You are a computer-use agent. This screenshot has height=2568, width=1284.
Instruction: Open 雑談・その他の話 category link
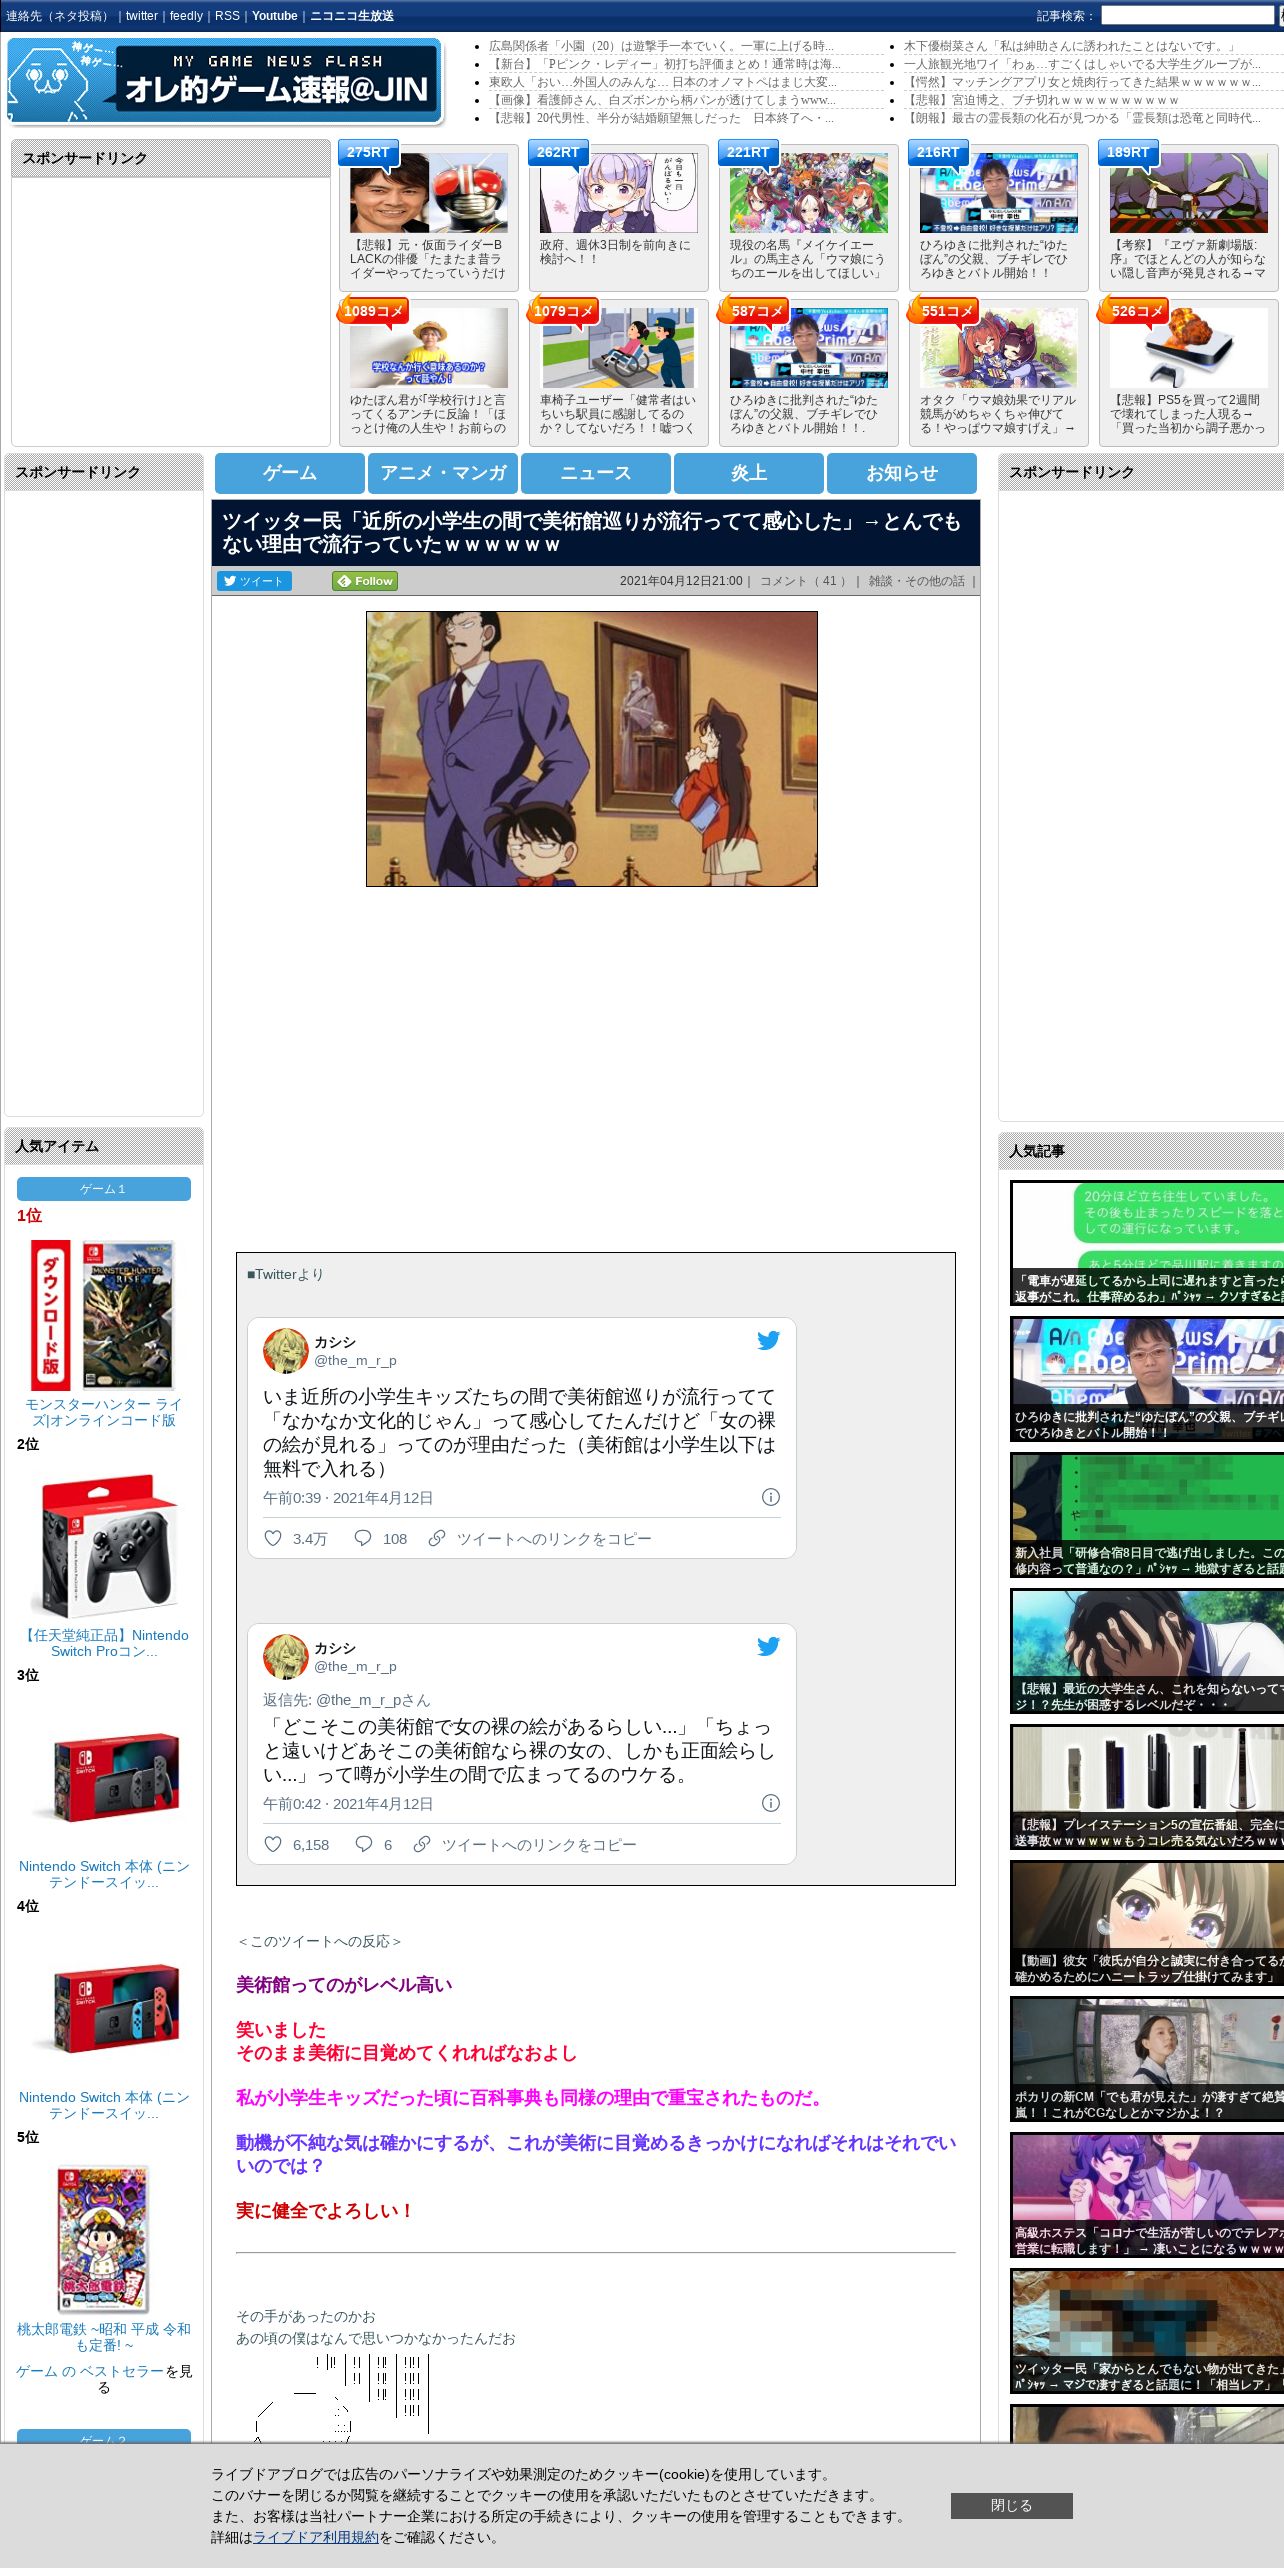click(x=916, y=581)
